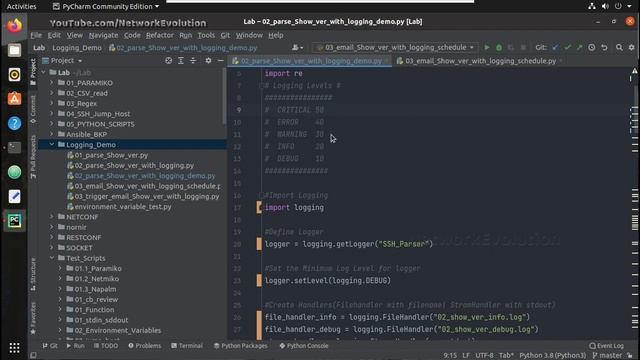This screenshot has width=640, height=360.
Task: Open the Favorites side tool tab
Action: 33,318
